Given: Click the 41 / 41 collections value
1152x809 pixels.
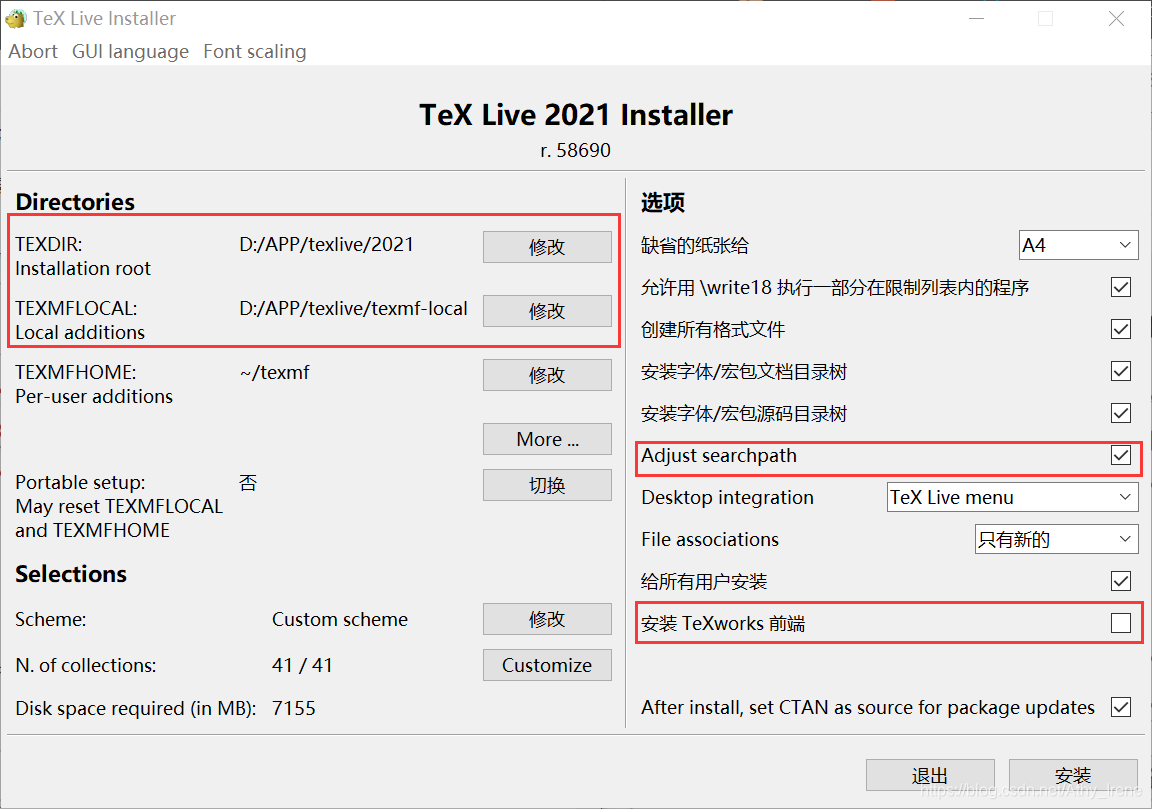Looking at the screenshot, I should pos(302,665).
